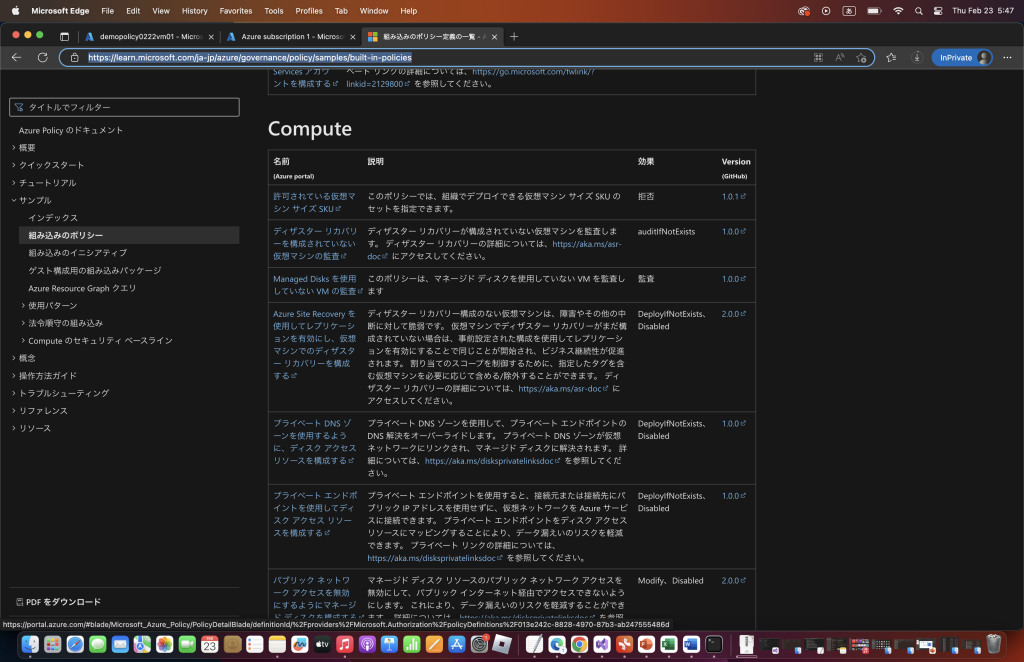Viewport: 1024px width, 662px height.
Task: Close the Azure subscription 1 tab
Action: [353, 37]
